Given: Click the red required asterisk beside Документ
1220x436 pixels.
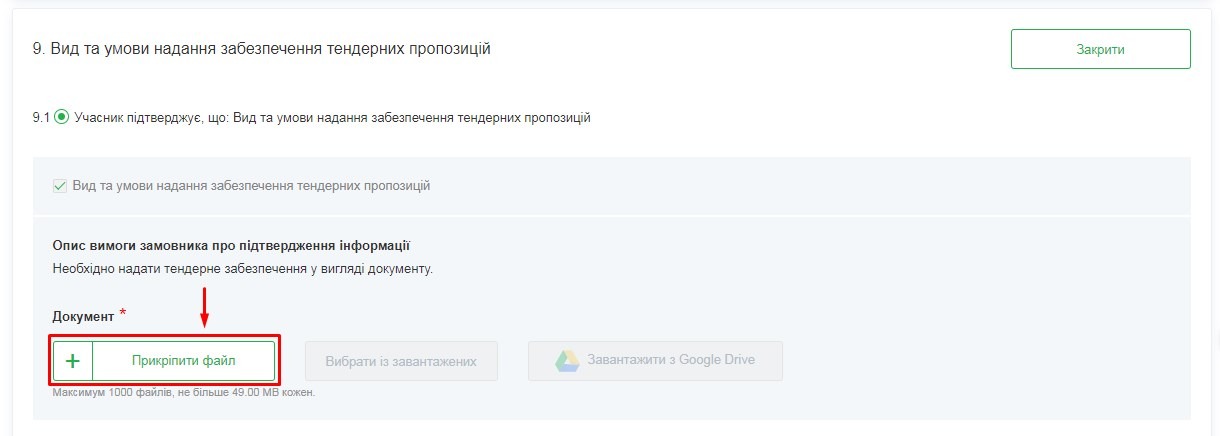Looking at the screenshot, I should 123,314.
